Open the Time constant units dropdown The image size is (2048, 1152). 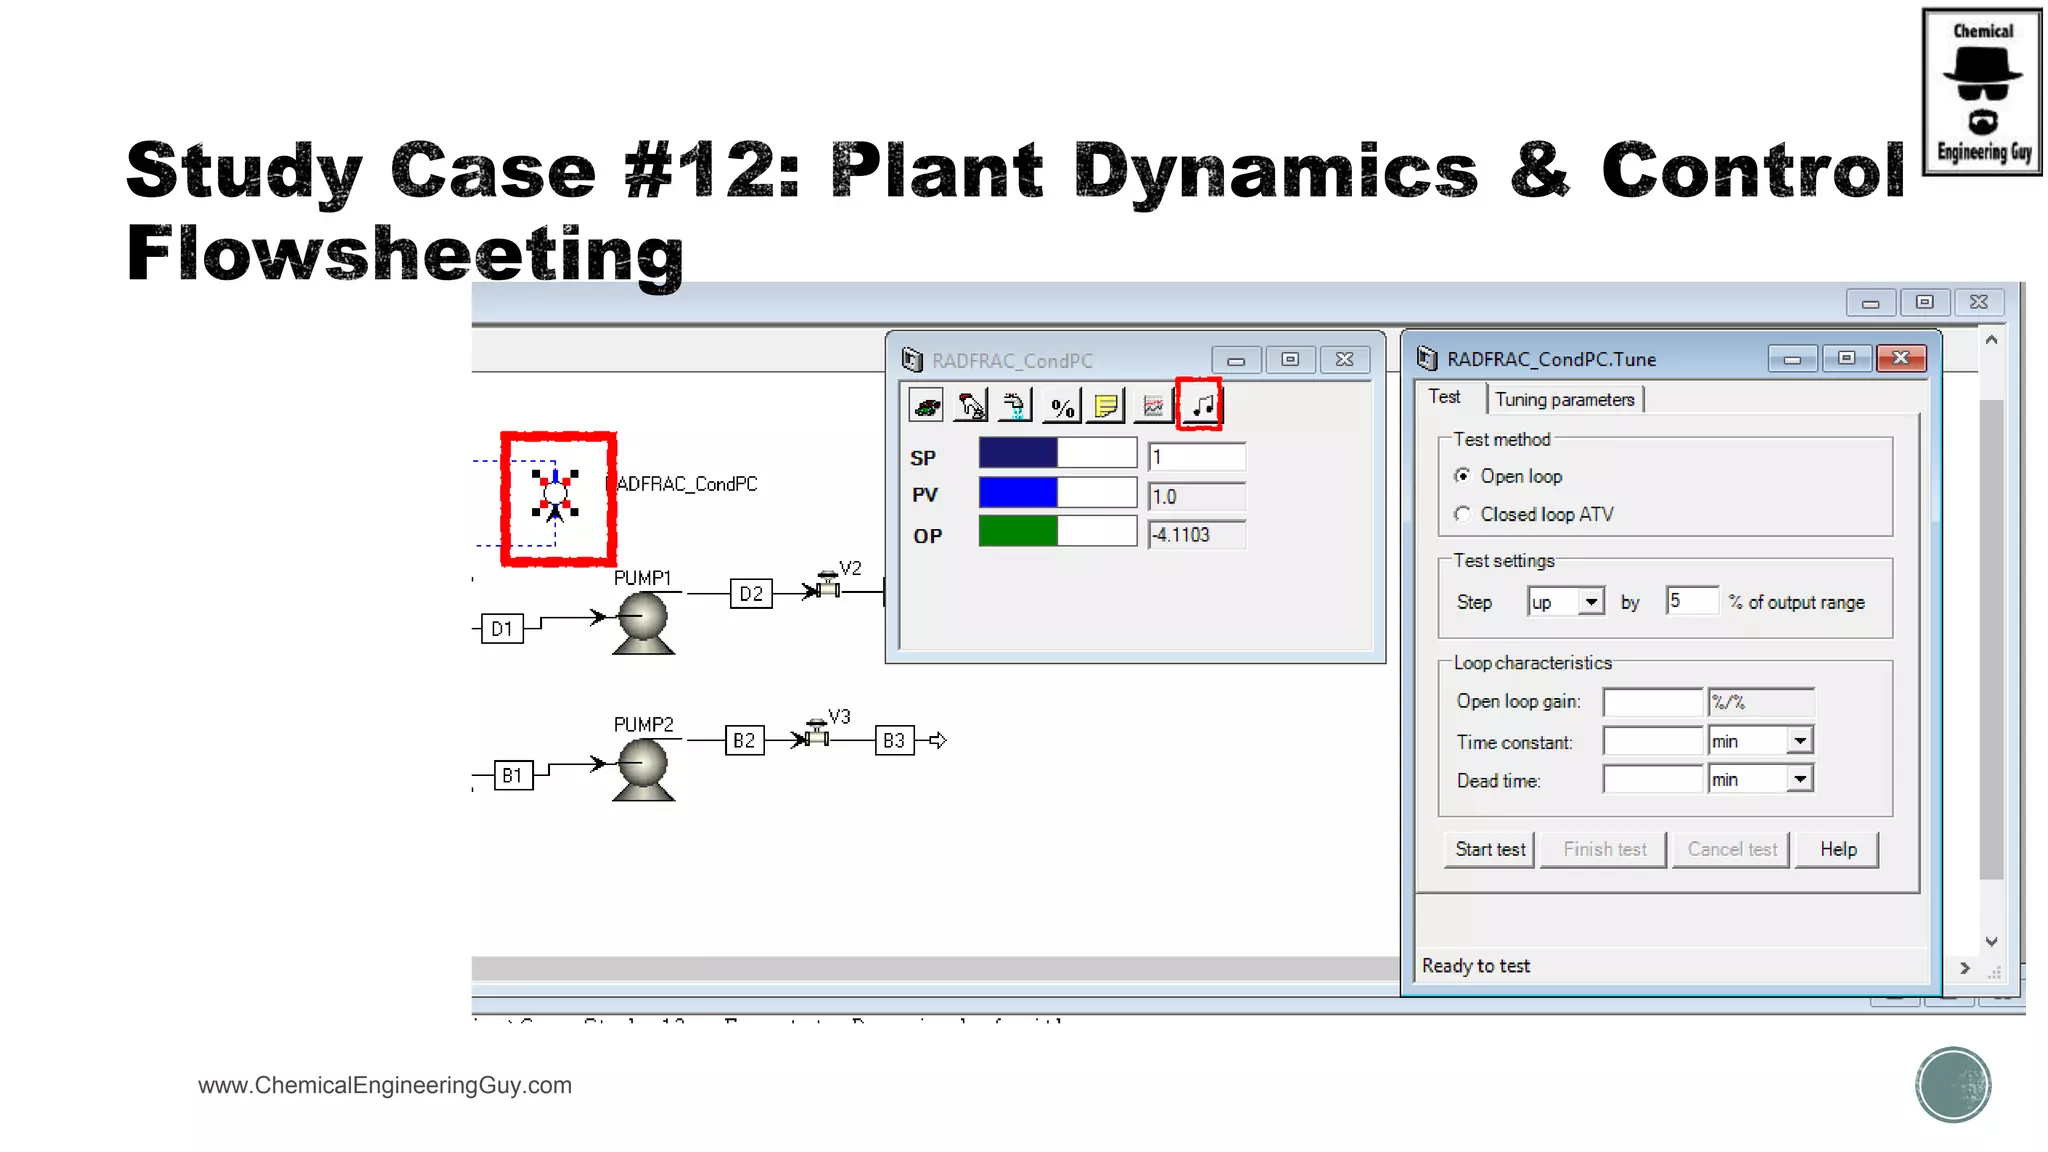1799,741
